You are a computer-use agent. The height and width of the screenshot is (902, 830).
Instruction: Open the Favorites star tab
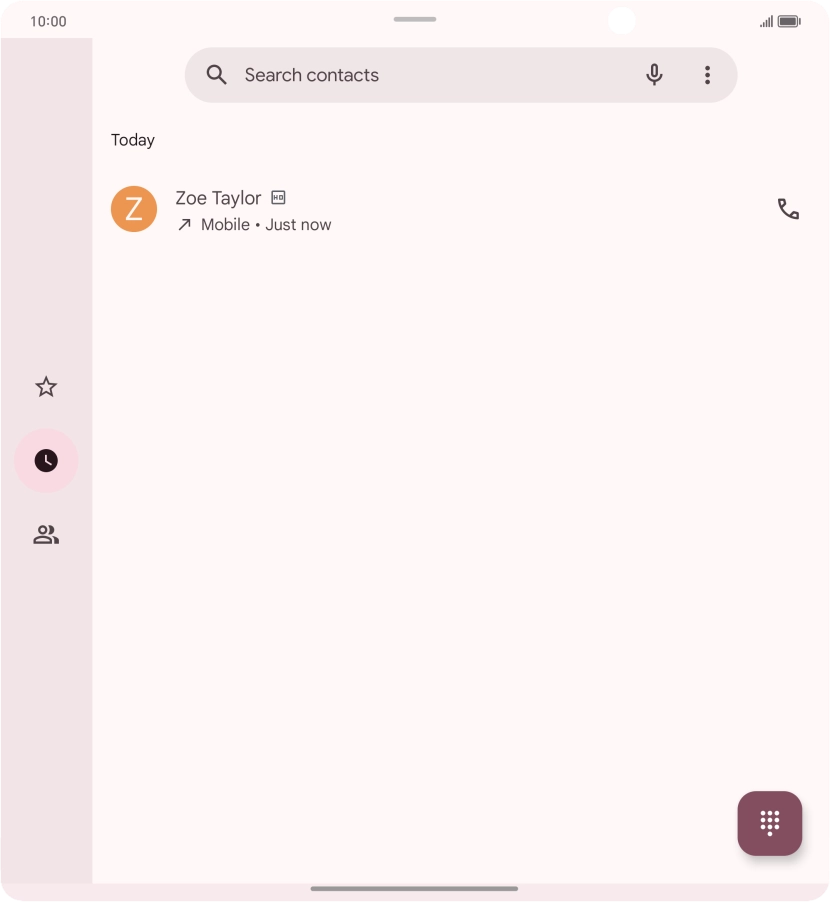[x=46, y=387]
